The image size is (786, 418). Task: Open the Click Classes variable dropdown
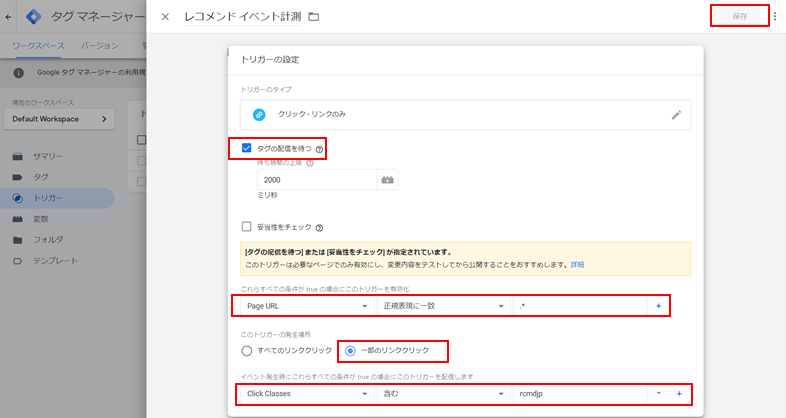307,393
